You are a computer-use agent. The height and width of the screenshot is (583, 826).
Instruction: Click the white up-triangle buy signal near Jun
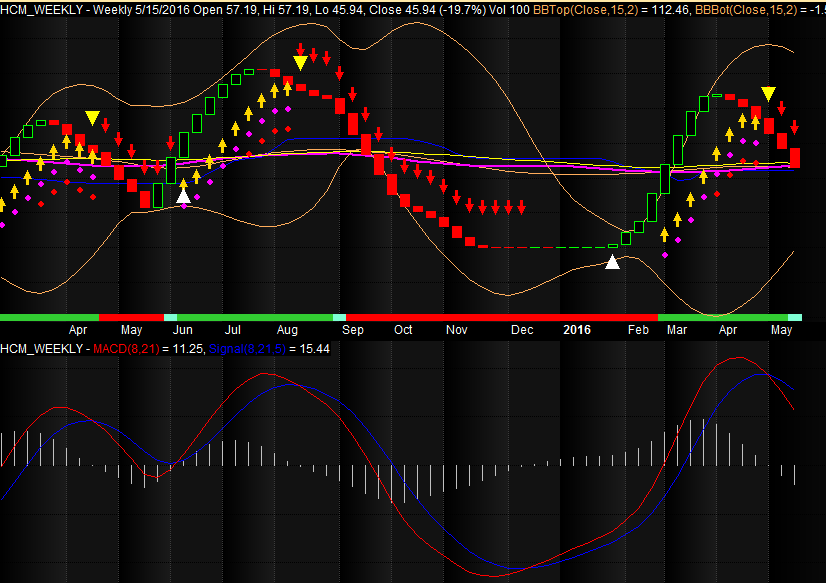[183, 196]
